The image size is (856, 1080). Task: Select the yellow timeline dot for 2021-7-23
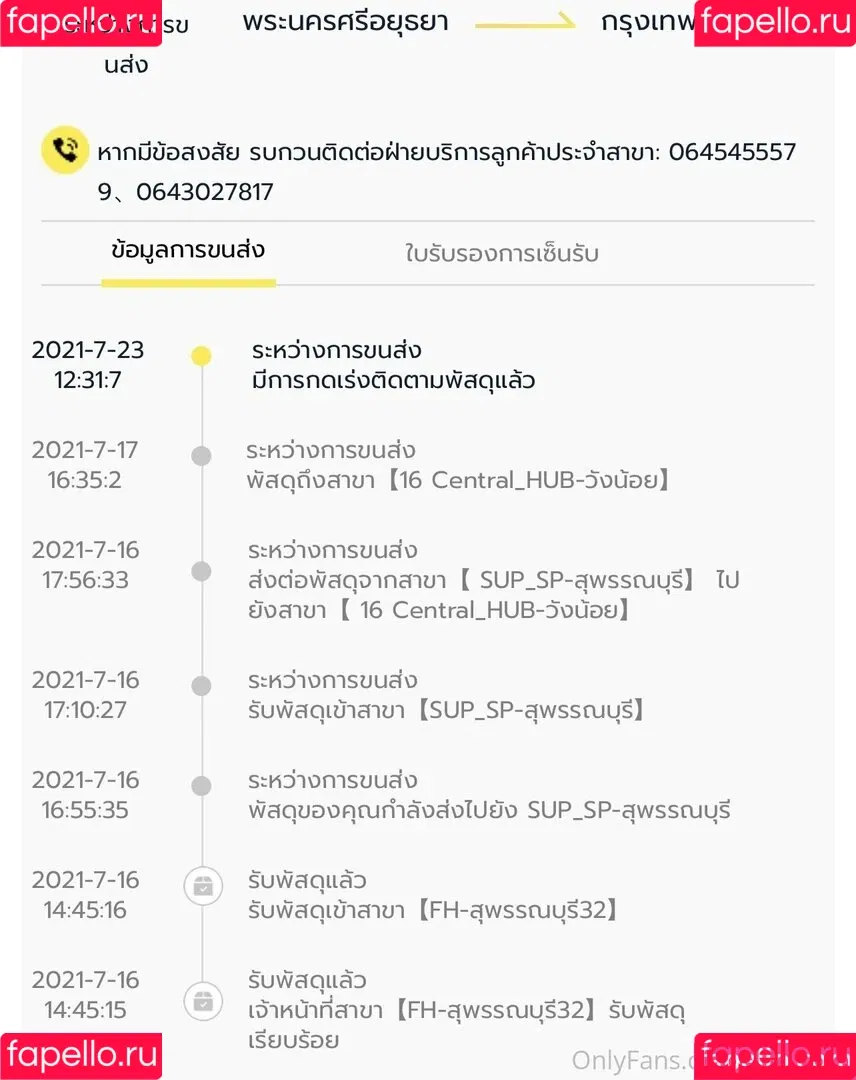[201, 356]
